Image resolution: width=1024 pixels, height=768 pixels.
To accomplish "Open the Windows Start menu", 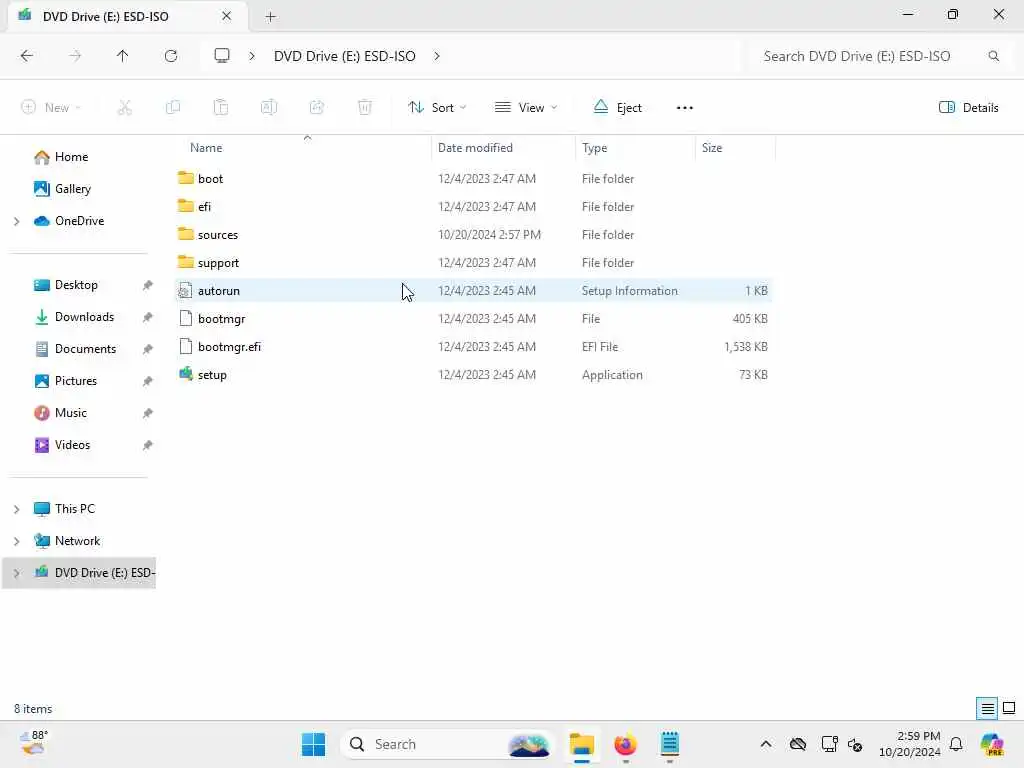I will click(x=313, y=744).
